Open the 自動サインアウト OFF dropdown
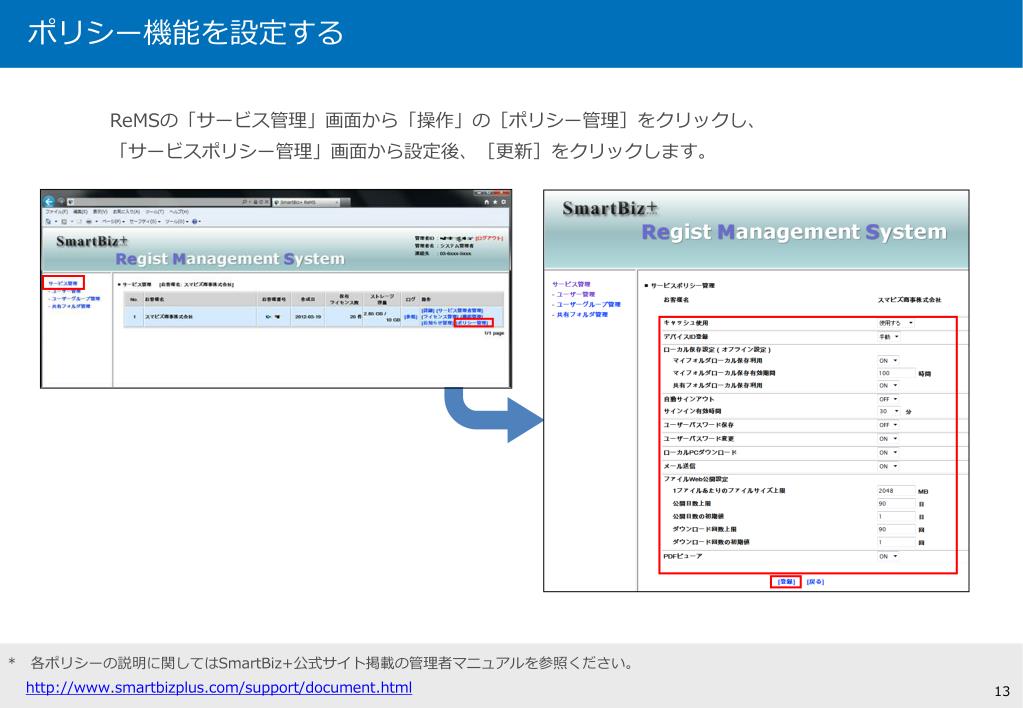Image resolution: width=1023 pixels, height=708 pixels. point(888,399)
